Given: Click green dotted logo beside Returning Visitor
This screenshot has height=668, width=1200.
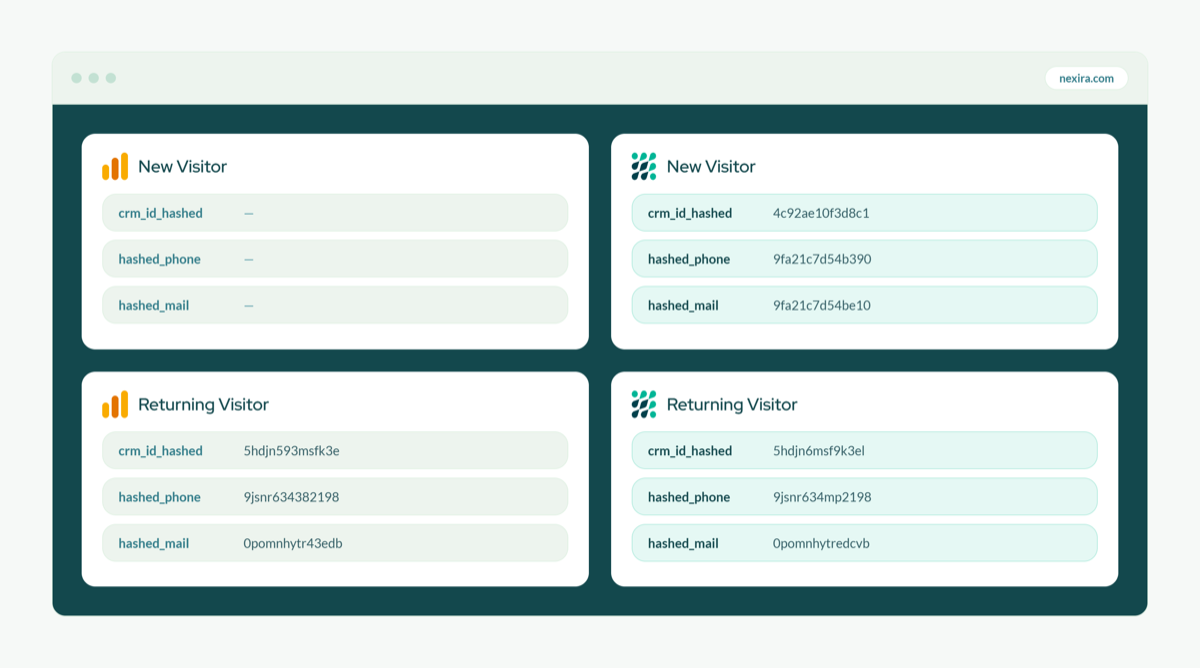Looking at the screenshot, I should (644, 404).
